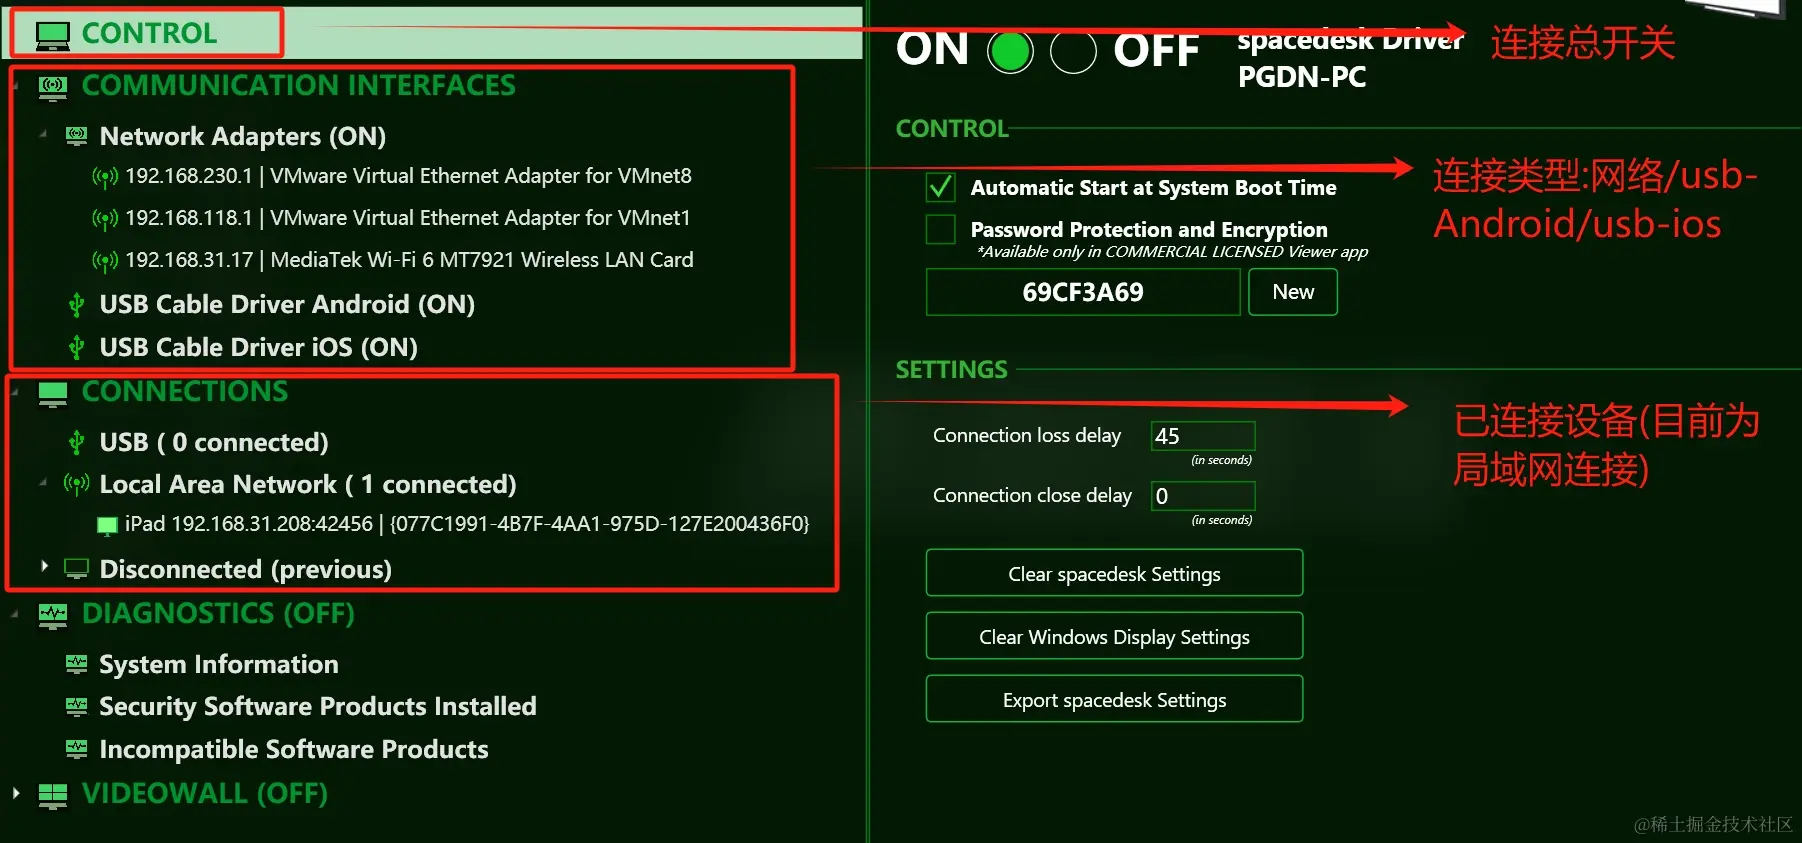This screenshot has height=843, width=1802.
Task: Open System Information entry
Action: coord(219,664)
